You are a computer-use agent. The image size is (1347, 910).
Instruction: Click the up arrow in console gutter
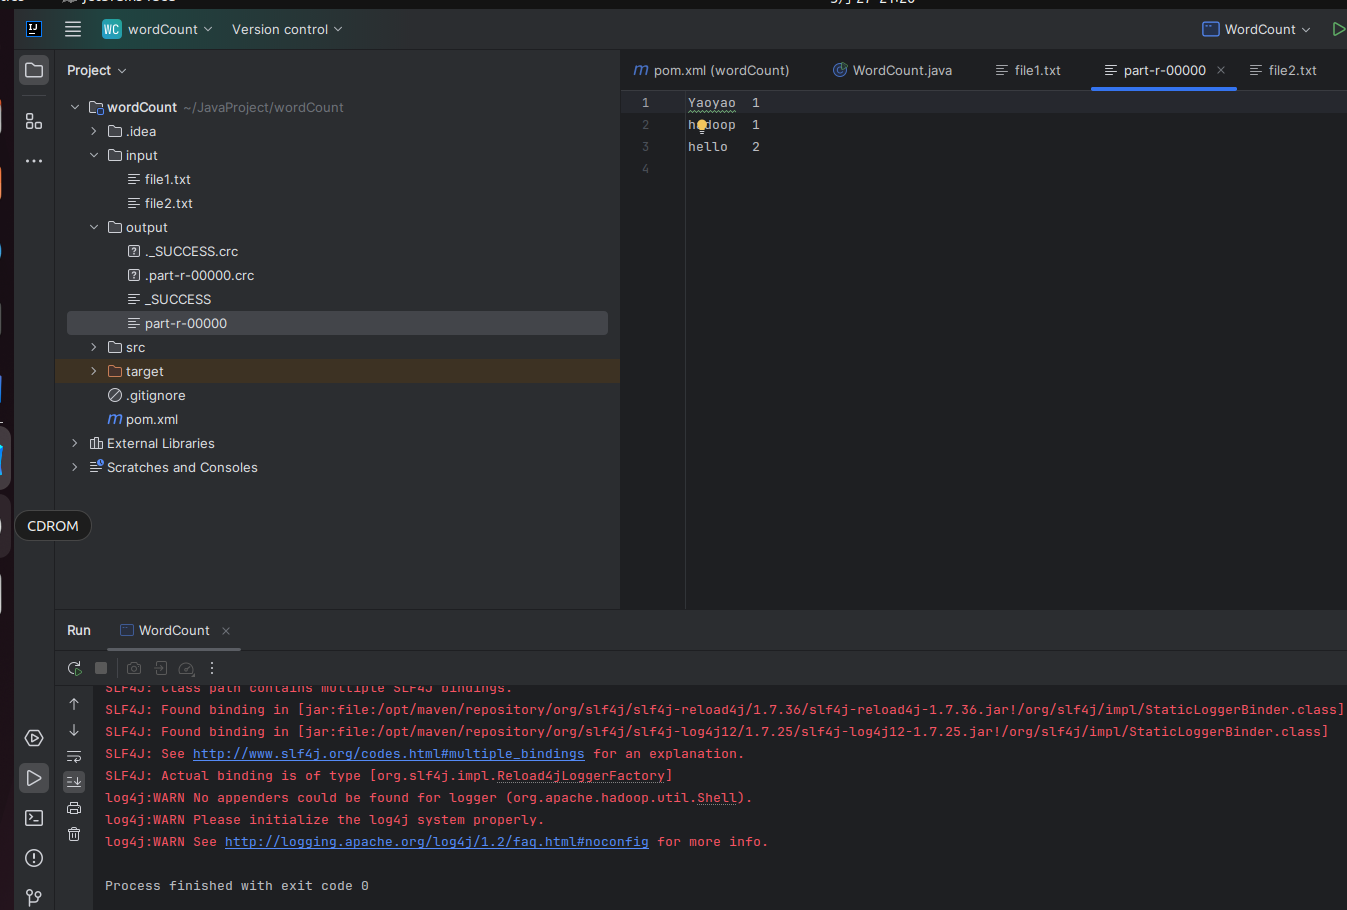74,704
